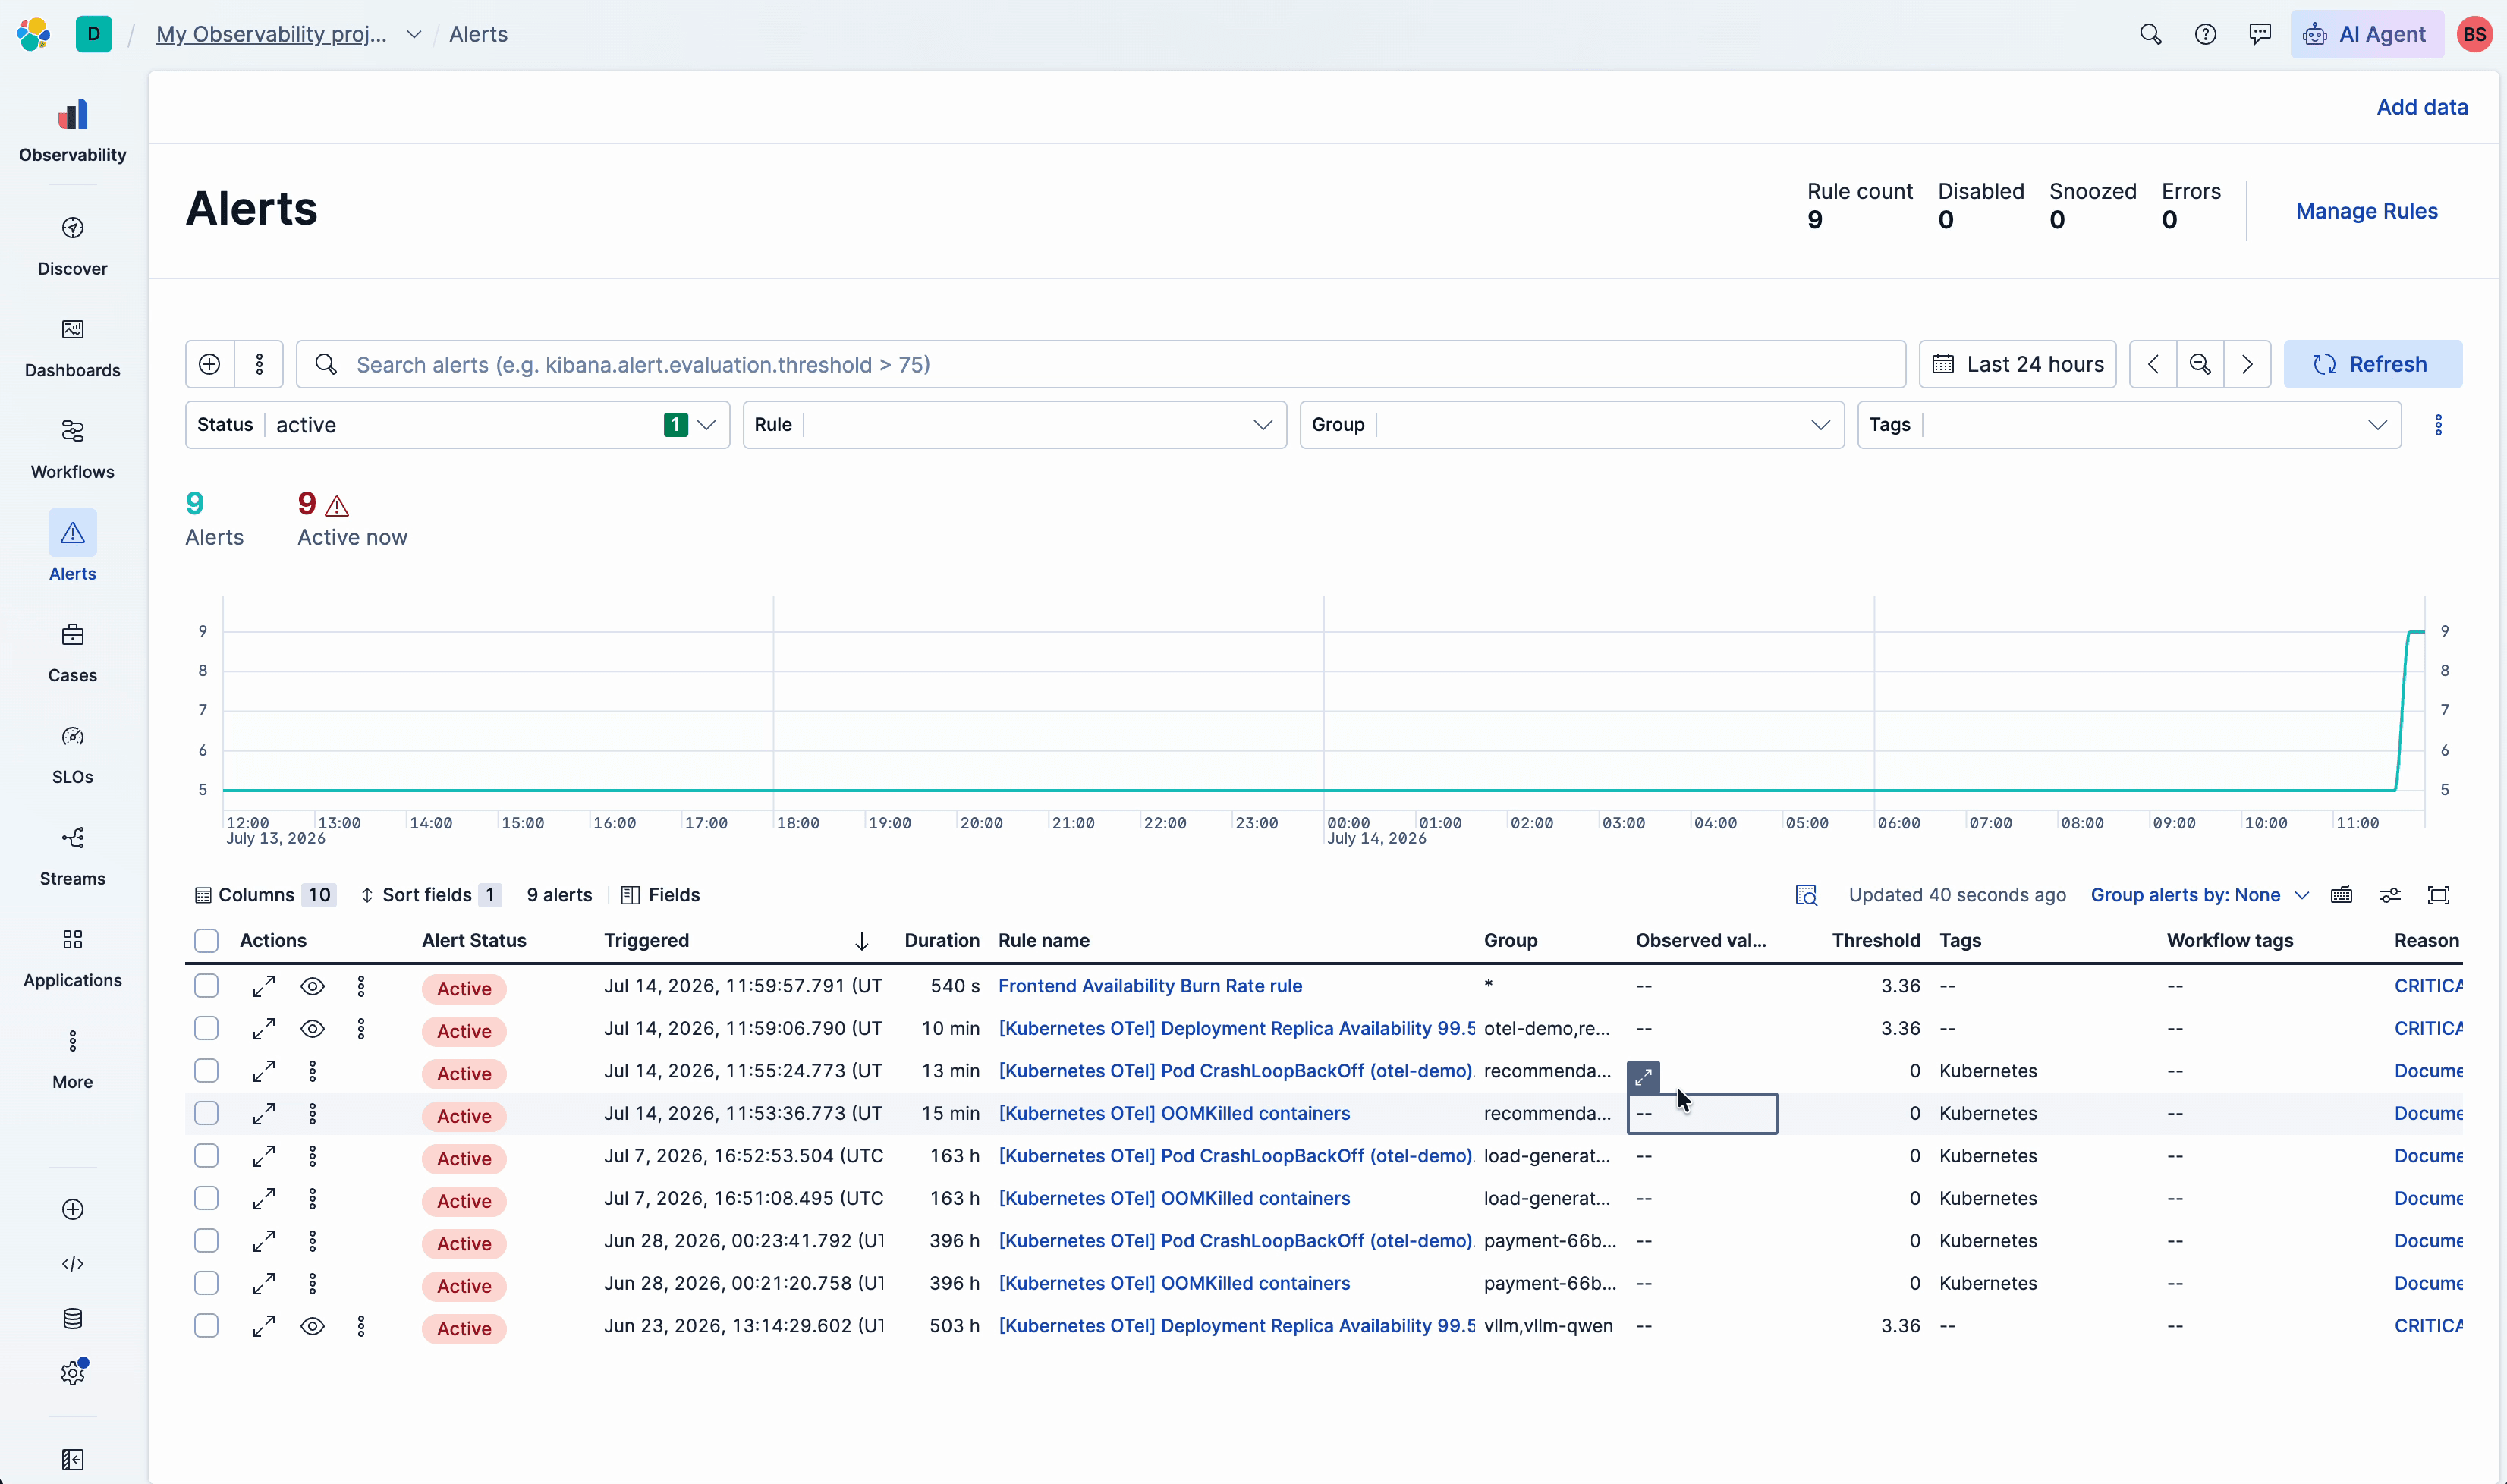This screenshot has width=2507, height=1484.
Task: Open Applications in the sidebar
Action: pos(72,957)
